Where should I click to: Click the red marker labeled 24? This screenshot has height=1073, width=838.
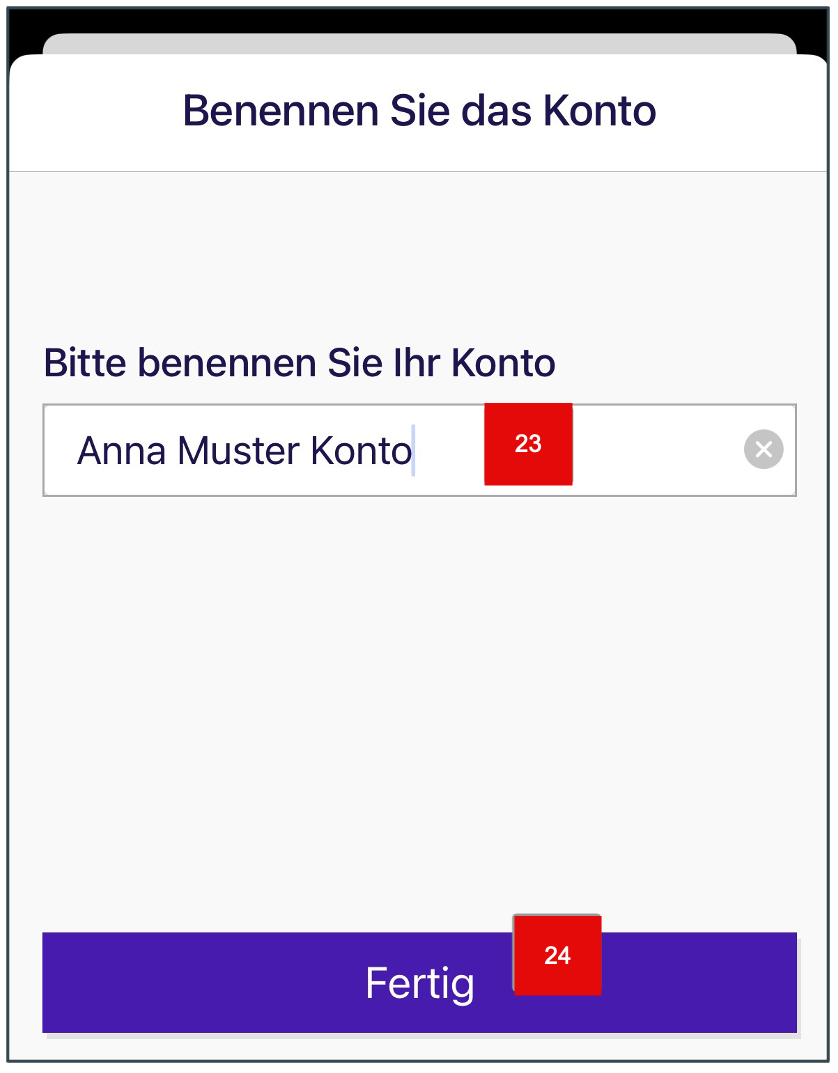pyautogui.click(x=557, y=955)
